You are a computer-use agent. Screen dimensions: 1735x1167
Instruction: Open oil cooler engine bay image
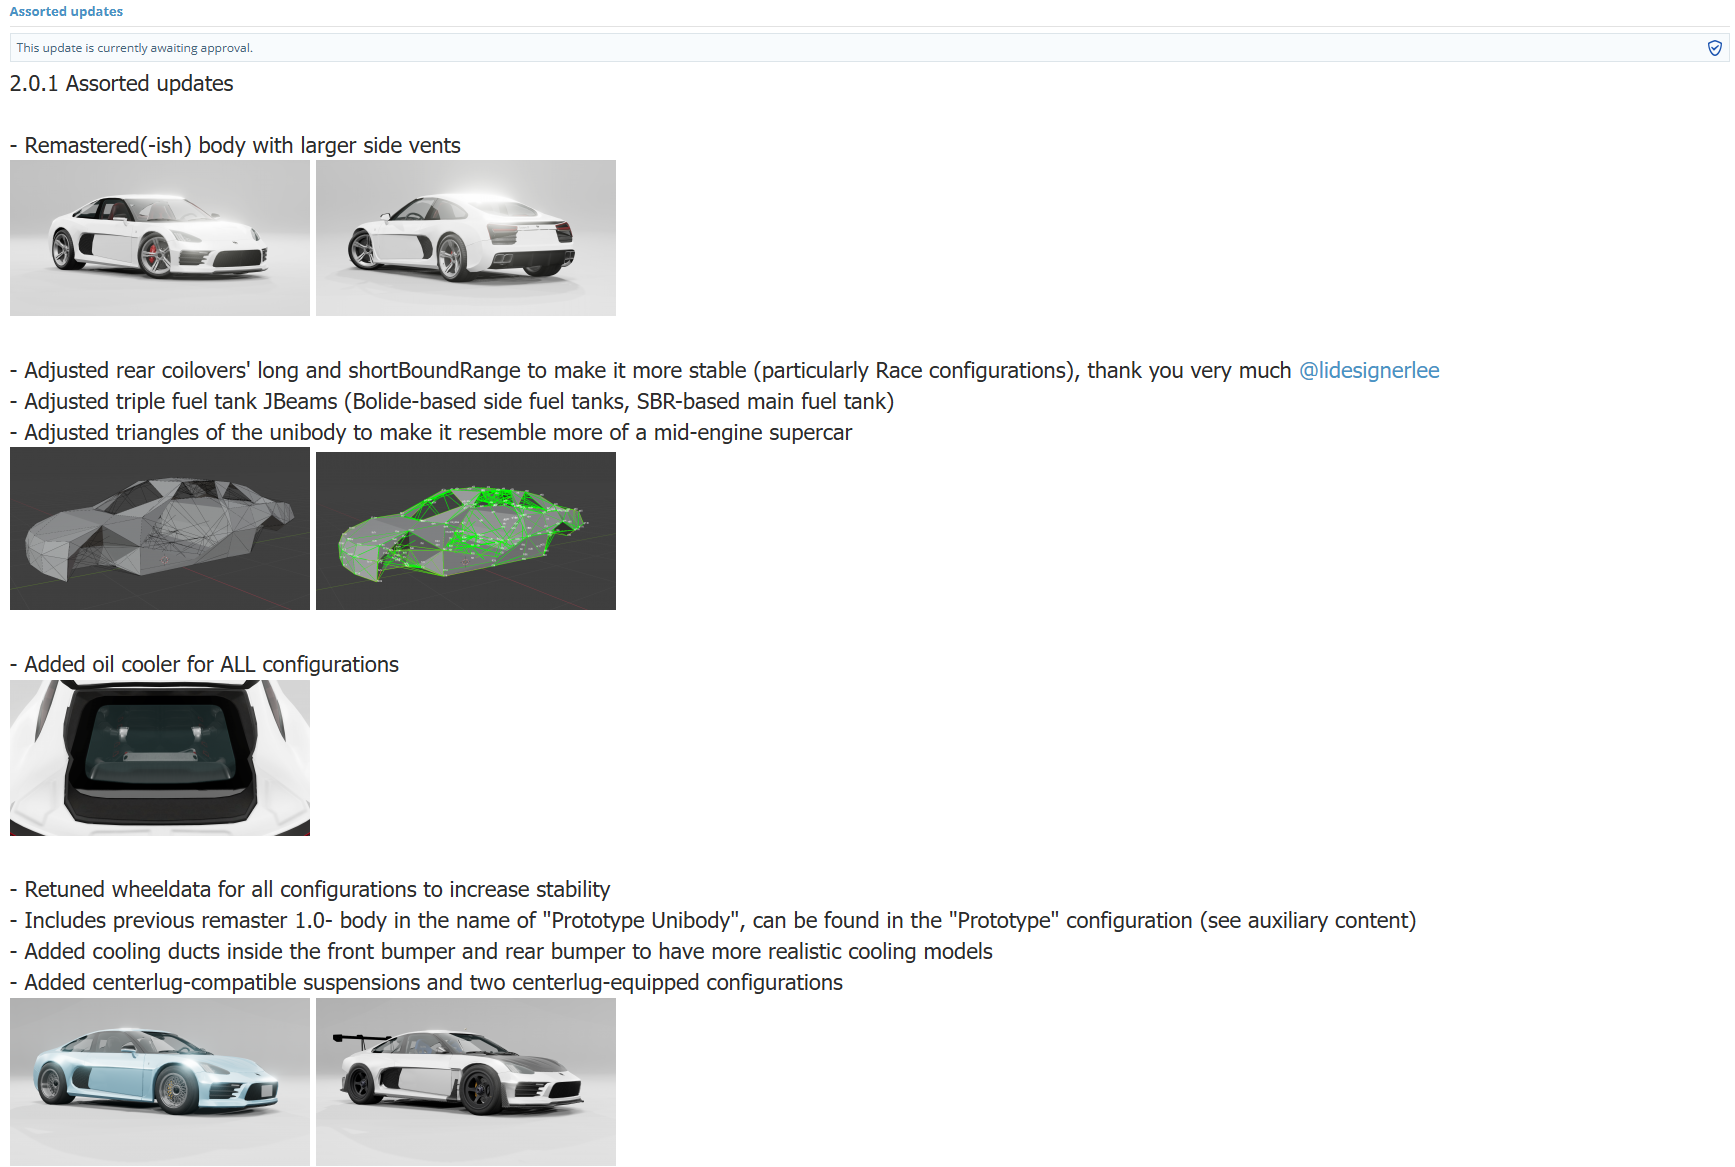point(160,758)
